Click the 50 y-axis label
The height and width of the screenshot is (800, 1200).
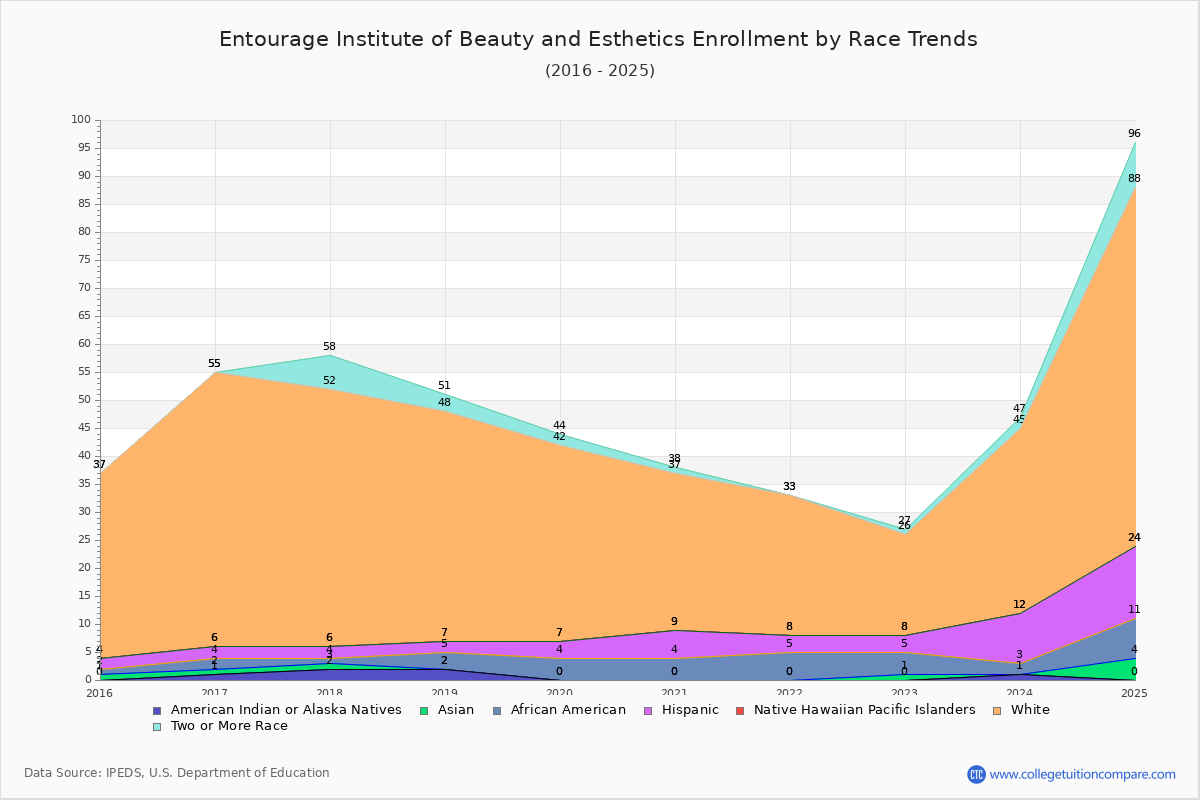85,400
